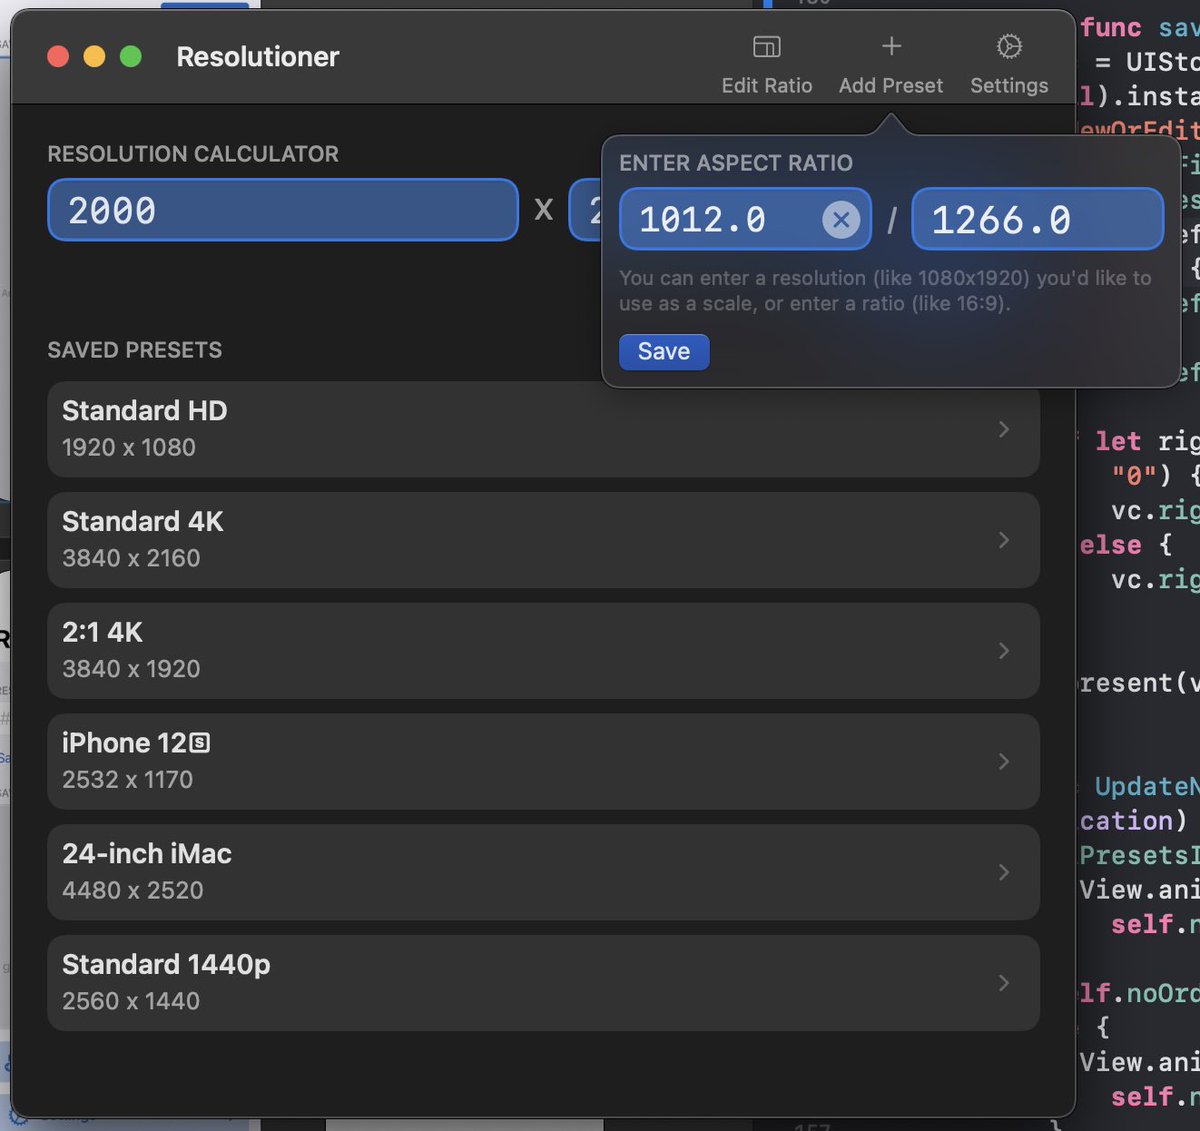Maximize Resolutioner with the green button
The width and height of the screenshot is (1200, 1131).
[x=131, y=57]
